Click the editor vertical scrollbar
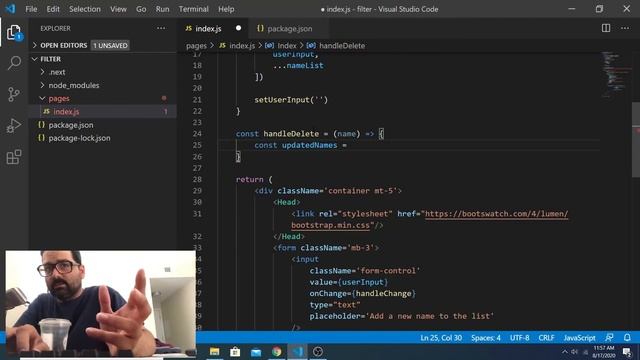The image size is (640, 360). click(x=636, y=139)
